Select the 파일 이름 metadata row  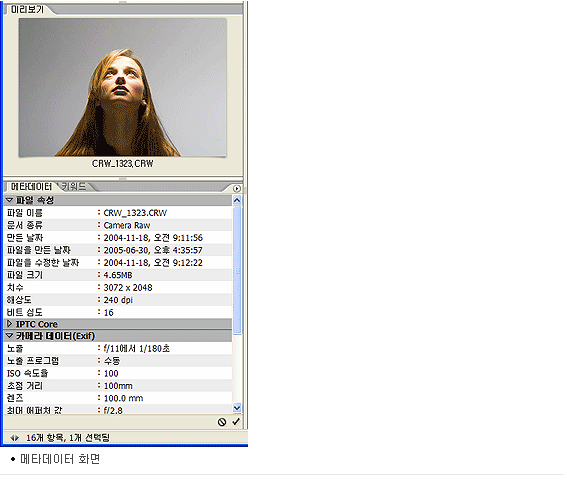click(x=118, y=213)
